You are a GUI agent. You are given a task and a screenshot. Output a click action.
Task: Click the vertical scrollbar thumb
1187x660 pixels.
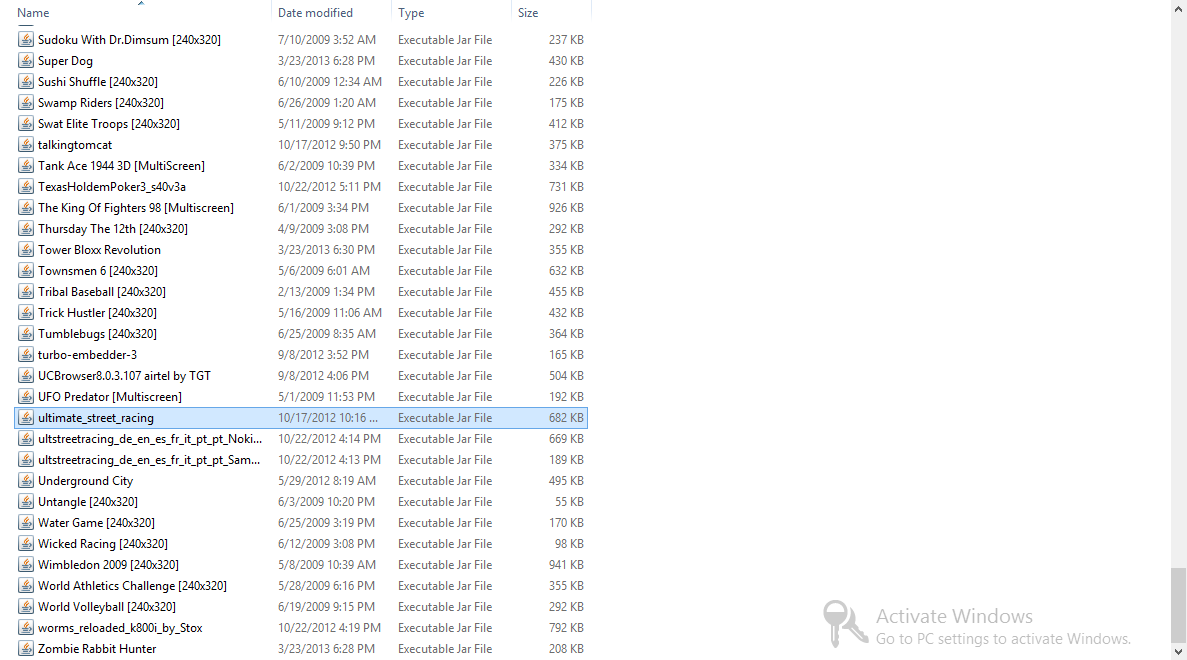point(1178,605)
